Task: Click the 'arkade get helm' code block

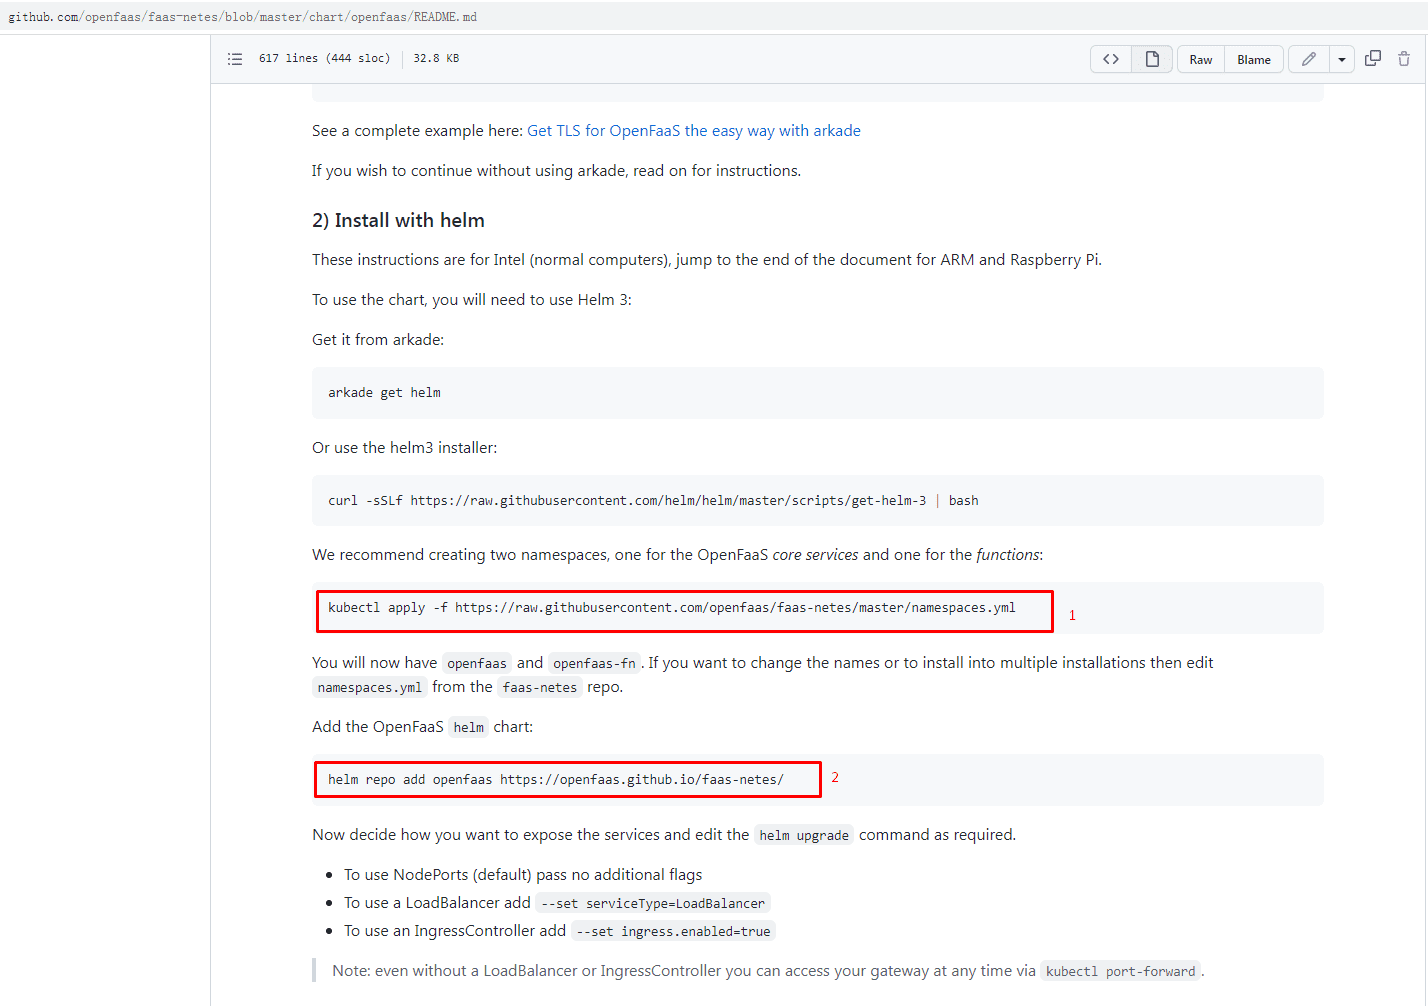Action: click(x=818, y=393)
